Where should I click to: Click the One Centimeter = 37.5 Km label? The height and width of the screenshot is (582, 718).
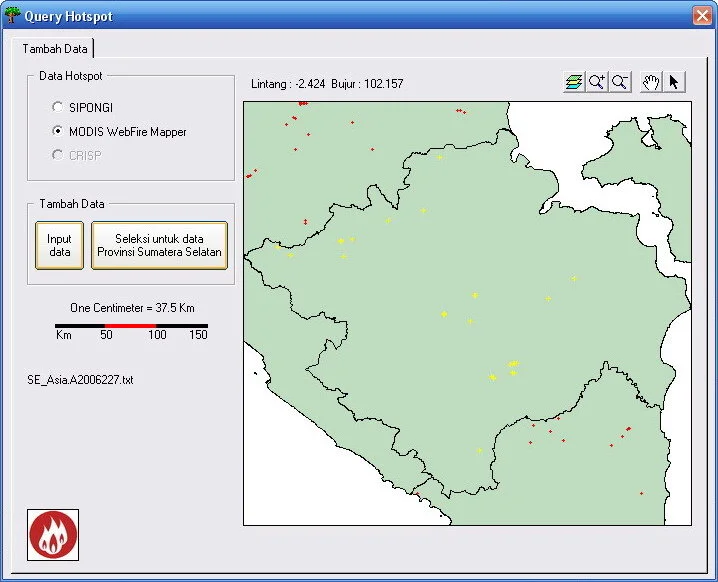click(132, 308)
